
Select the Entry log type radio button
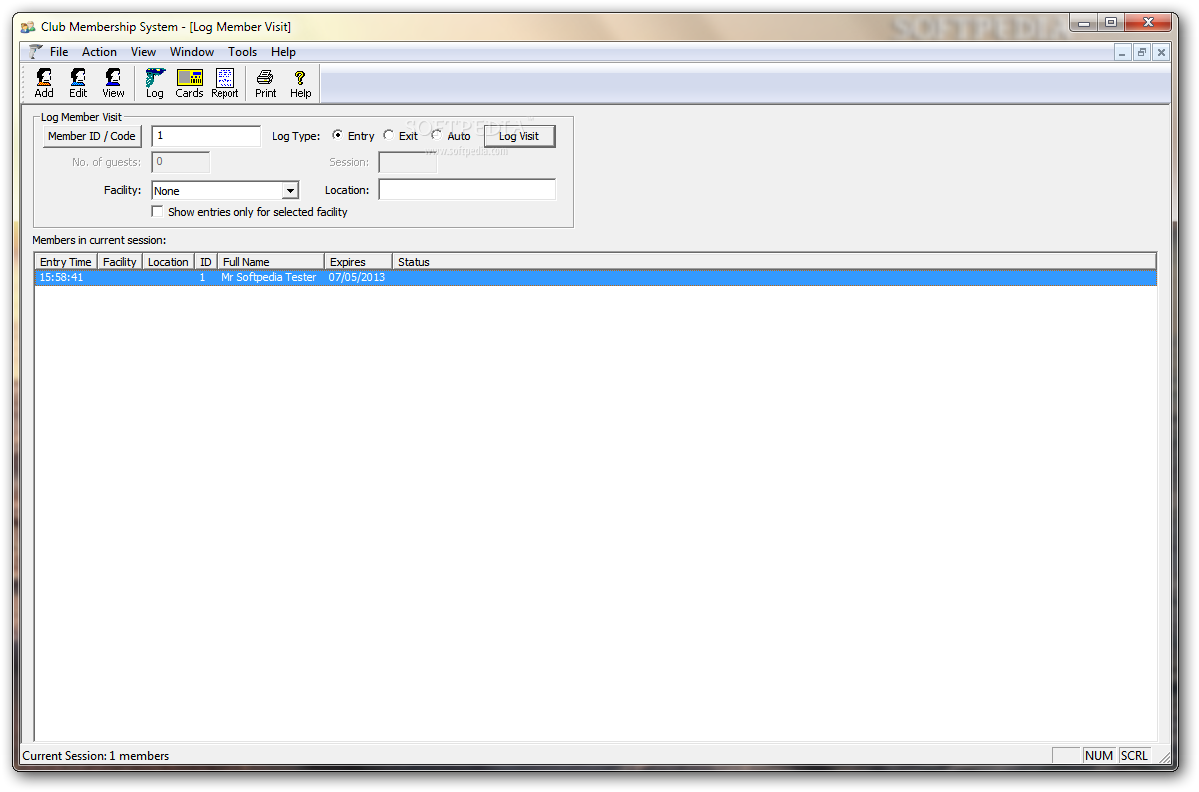[337, 135]
